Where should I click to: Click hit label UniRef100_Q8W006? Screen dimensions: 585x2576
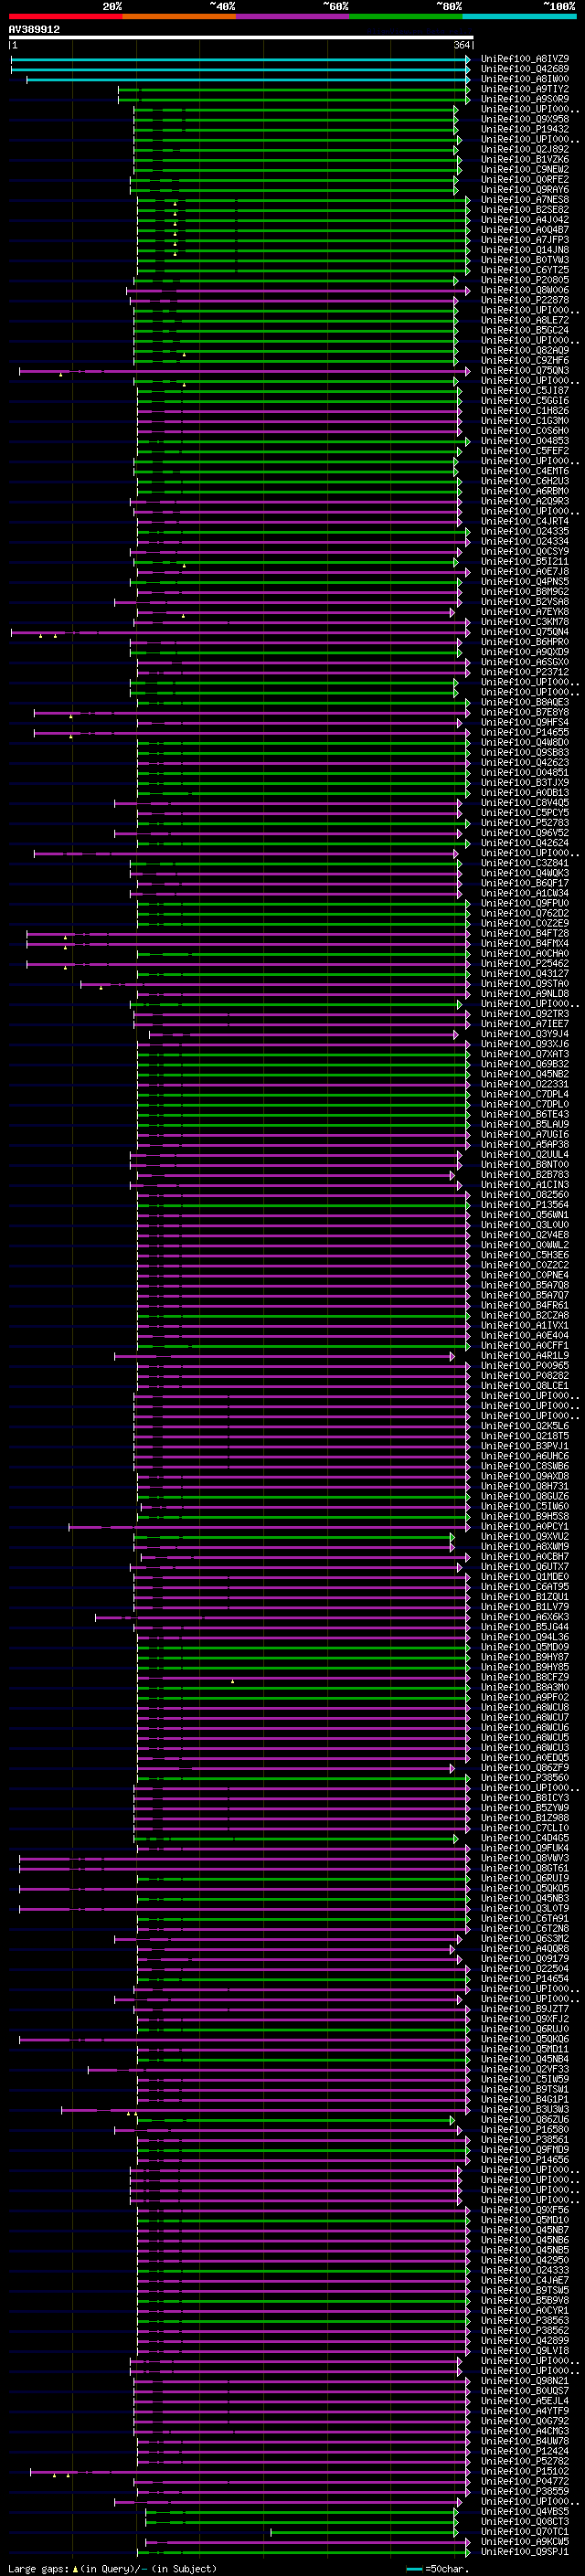[525, 290]
